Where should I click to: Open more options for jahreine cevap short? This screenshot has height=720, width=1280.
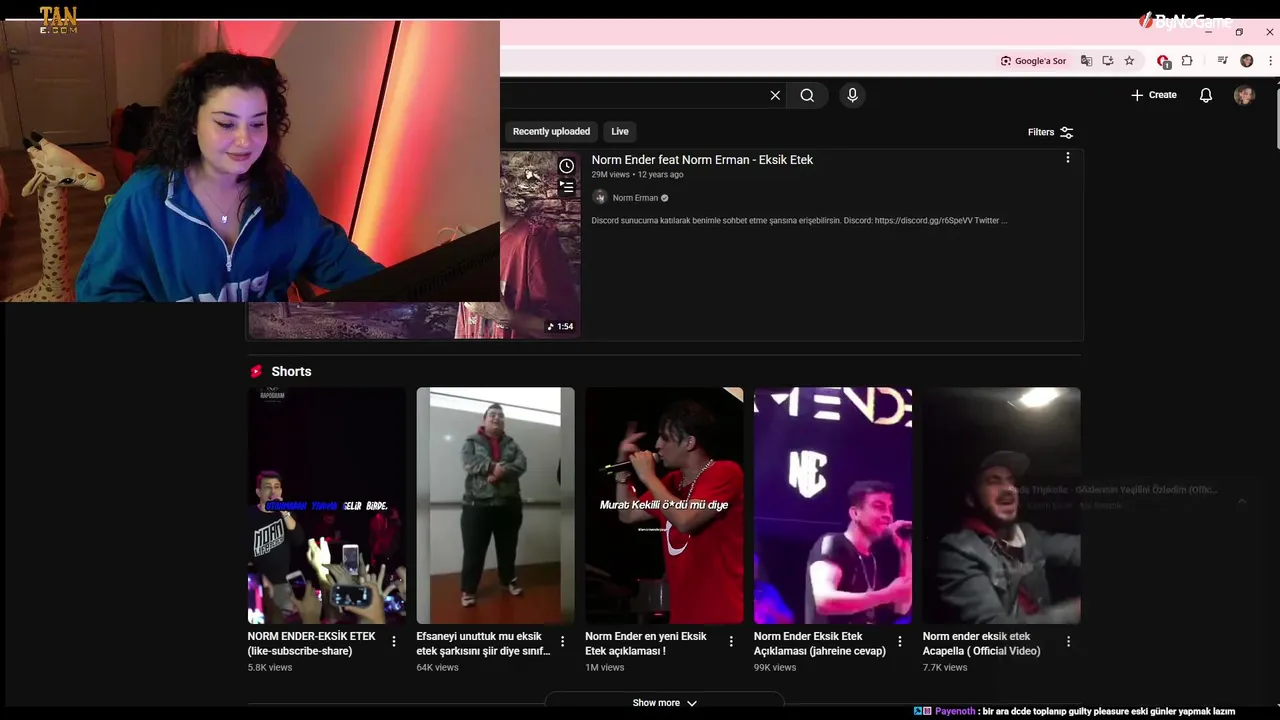[900, 642]
